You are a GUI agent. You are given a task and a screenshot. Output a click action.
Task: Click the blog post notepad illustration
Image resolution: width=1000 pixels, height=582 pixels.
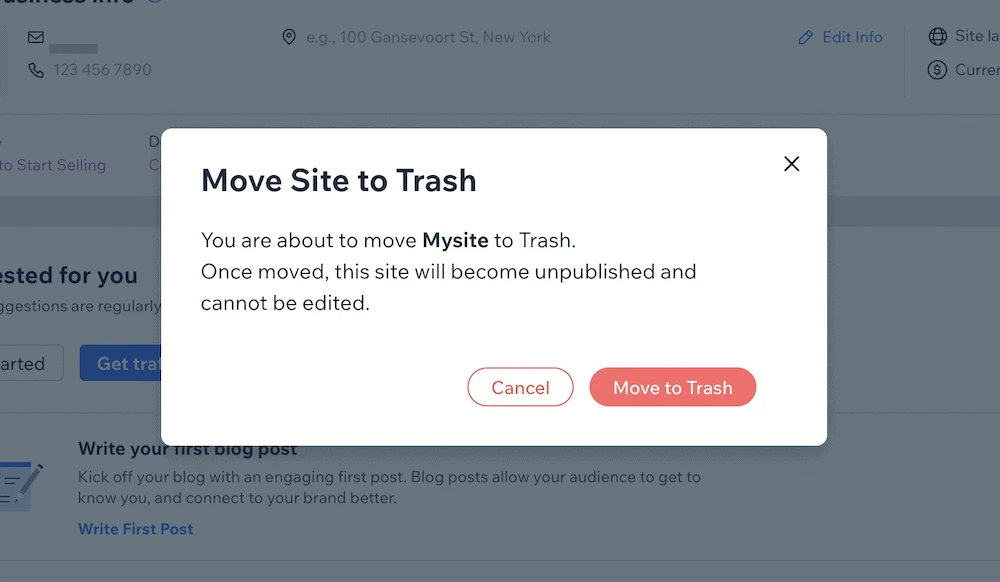coord(20,487)
